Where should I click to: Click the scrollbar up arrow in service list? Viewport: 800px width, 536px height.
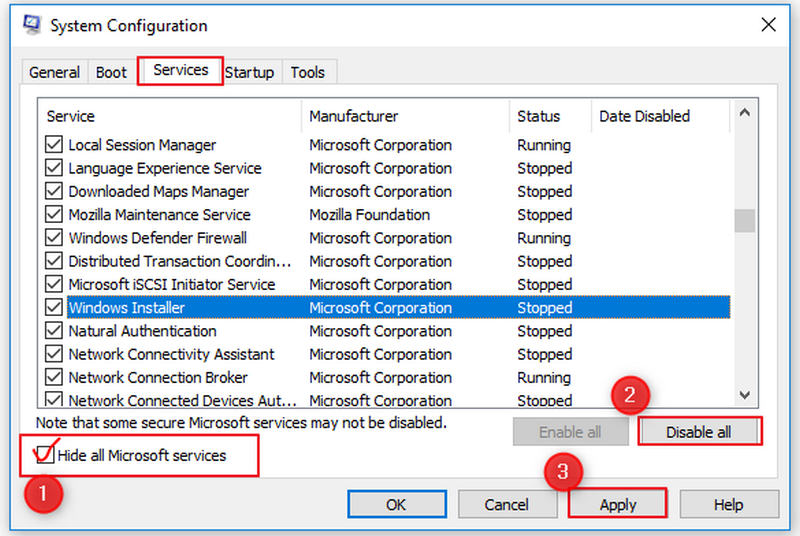[x=743, y=114]
